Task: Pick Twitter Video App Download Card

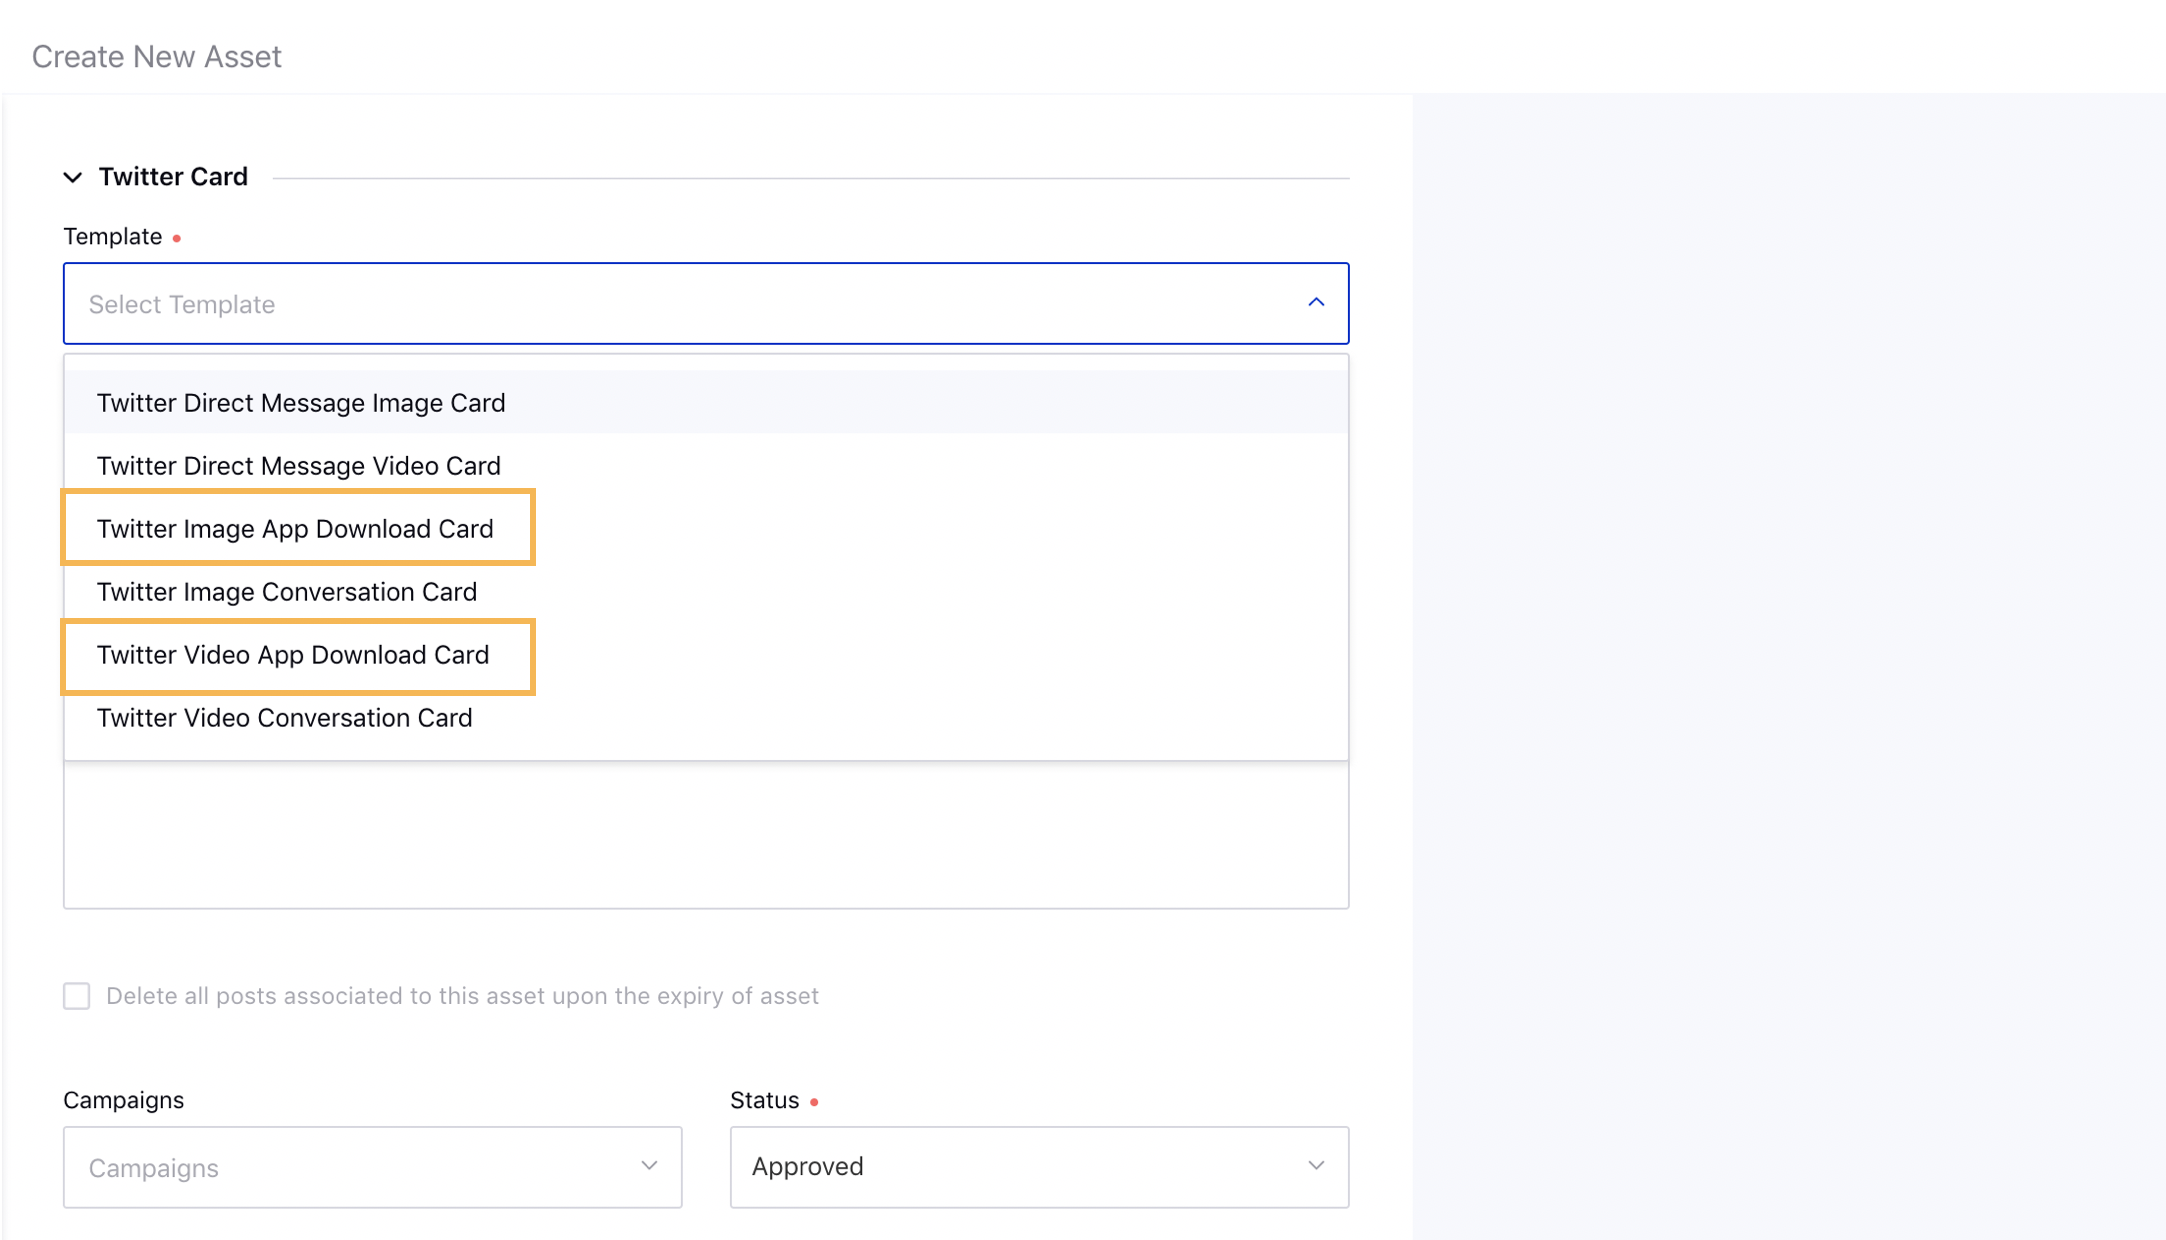Action: coord(706,654)
